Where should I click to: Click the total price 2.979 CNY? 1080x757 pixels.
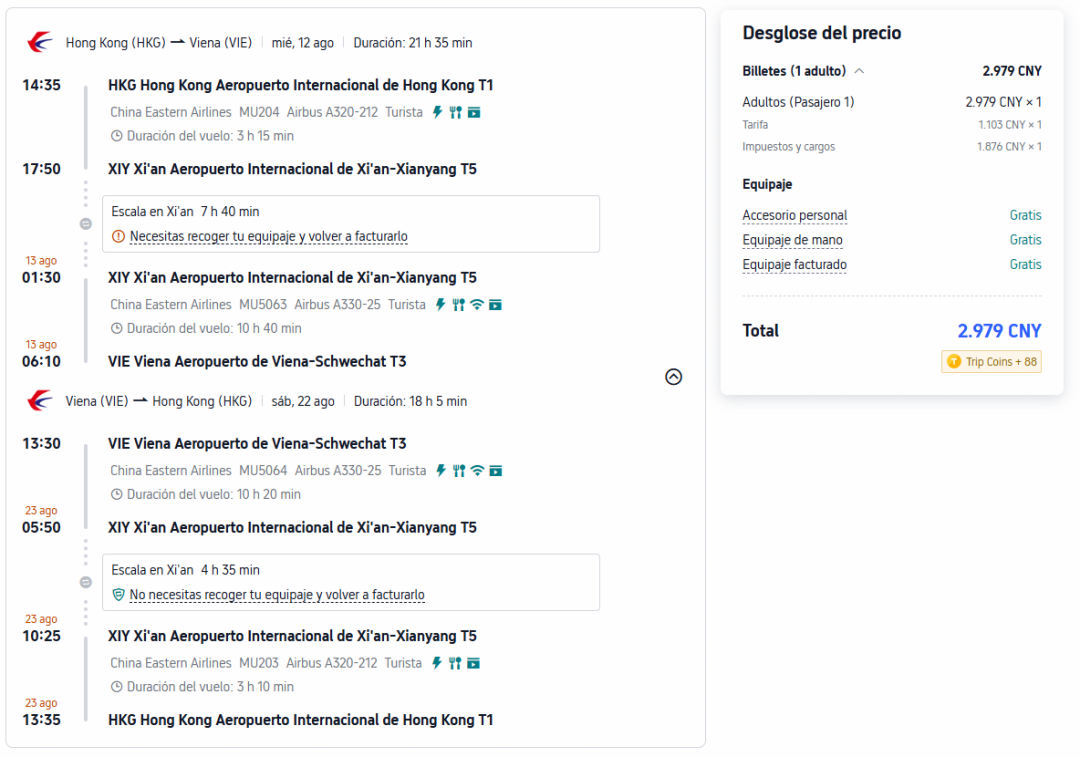point(999,331)
